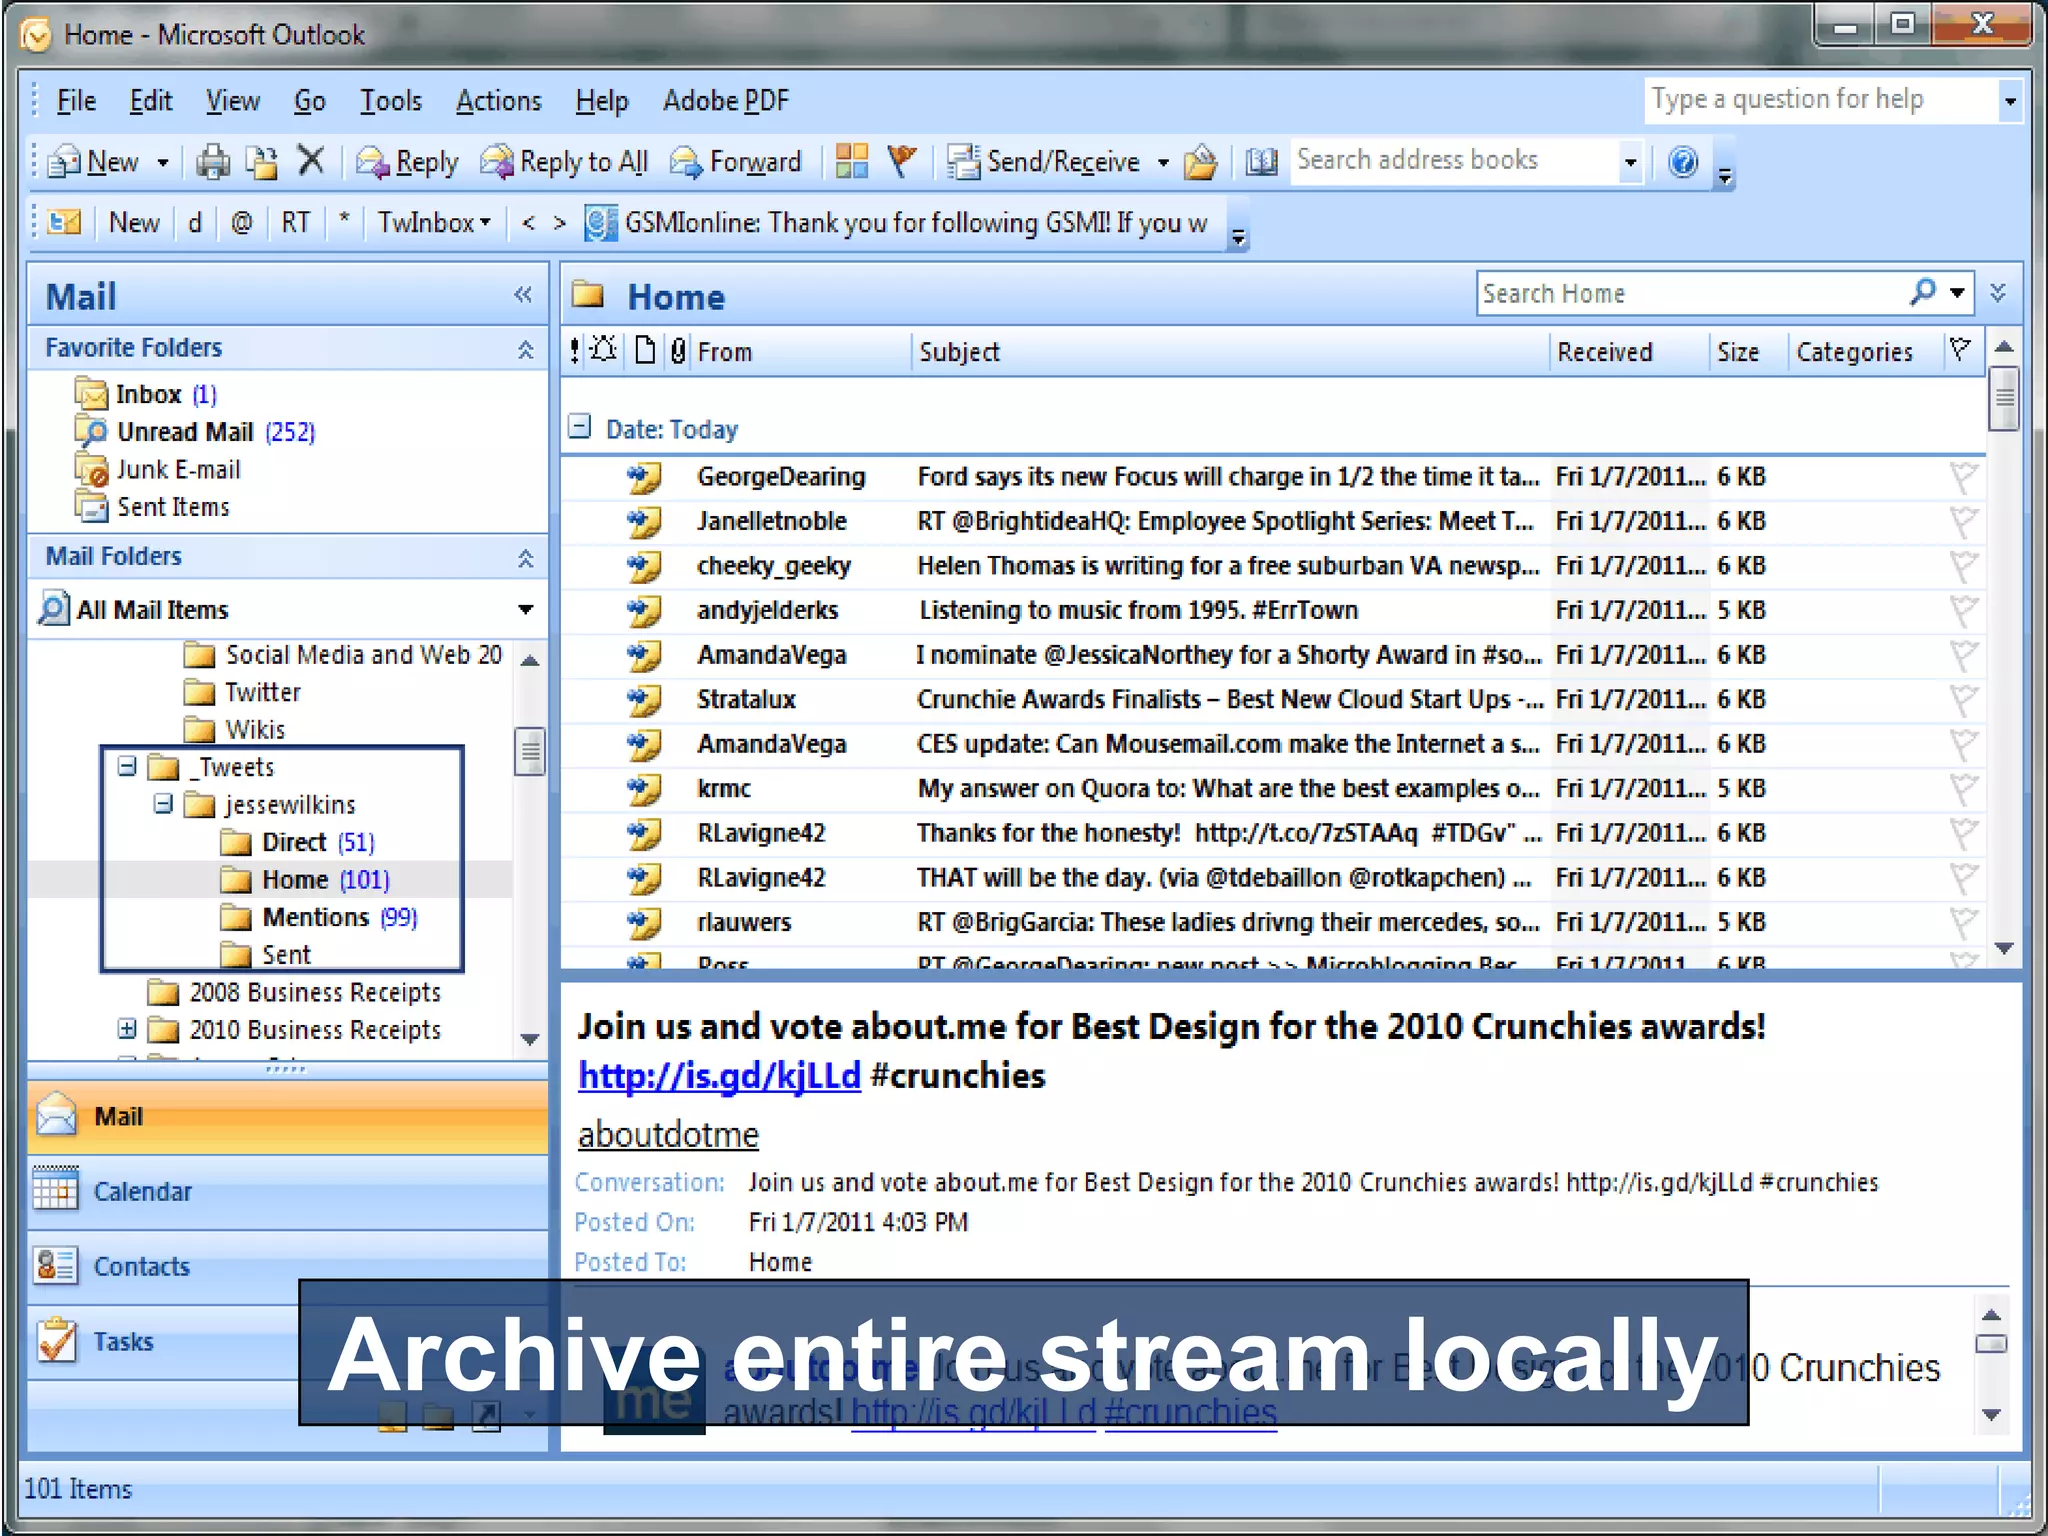Click the Delete X icon
Image resolution: width=2048 pixels, height=1536 pixels.
(312, 160)
